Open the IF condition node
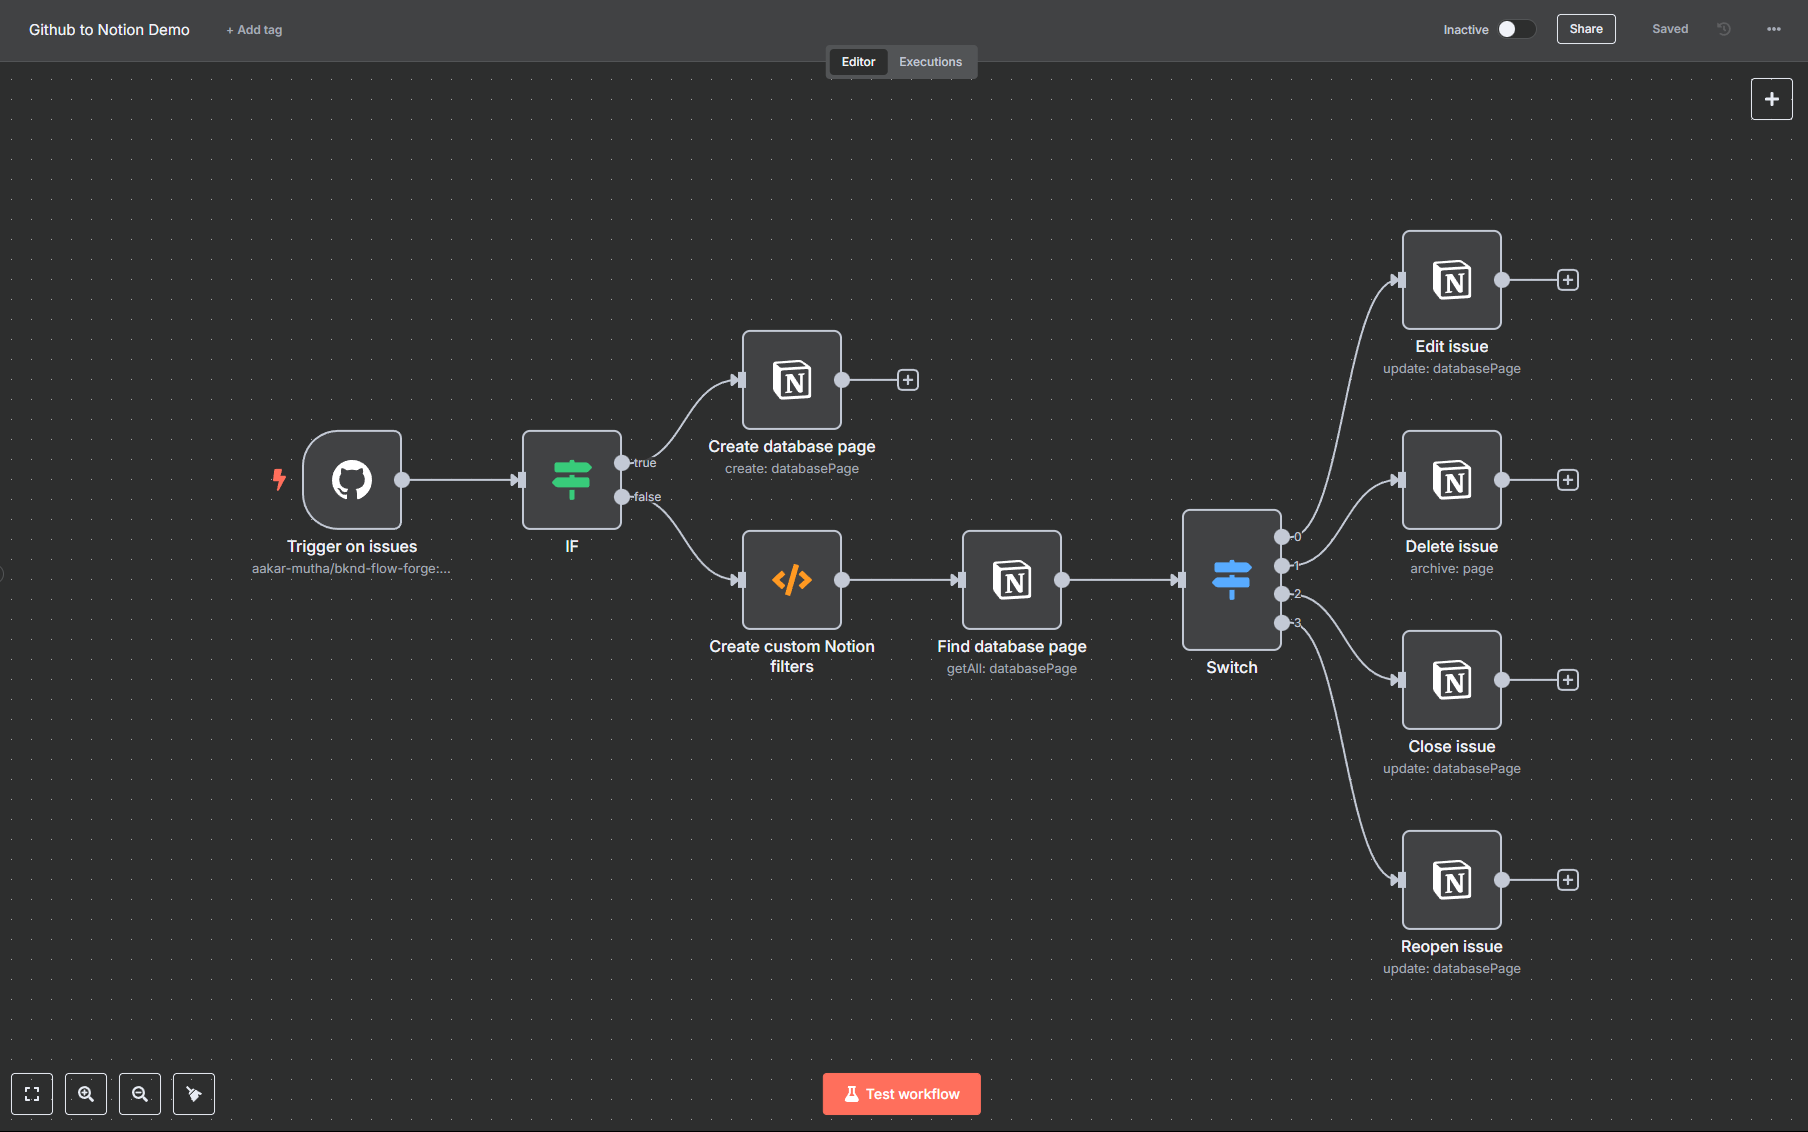The image size is (1808, 1132). click(x=571, y=480)
